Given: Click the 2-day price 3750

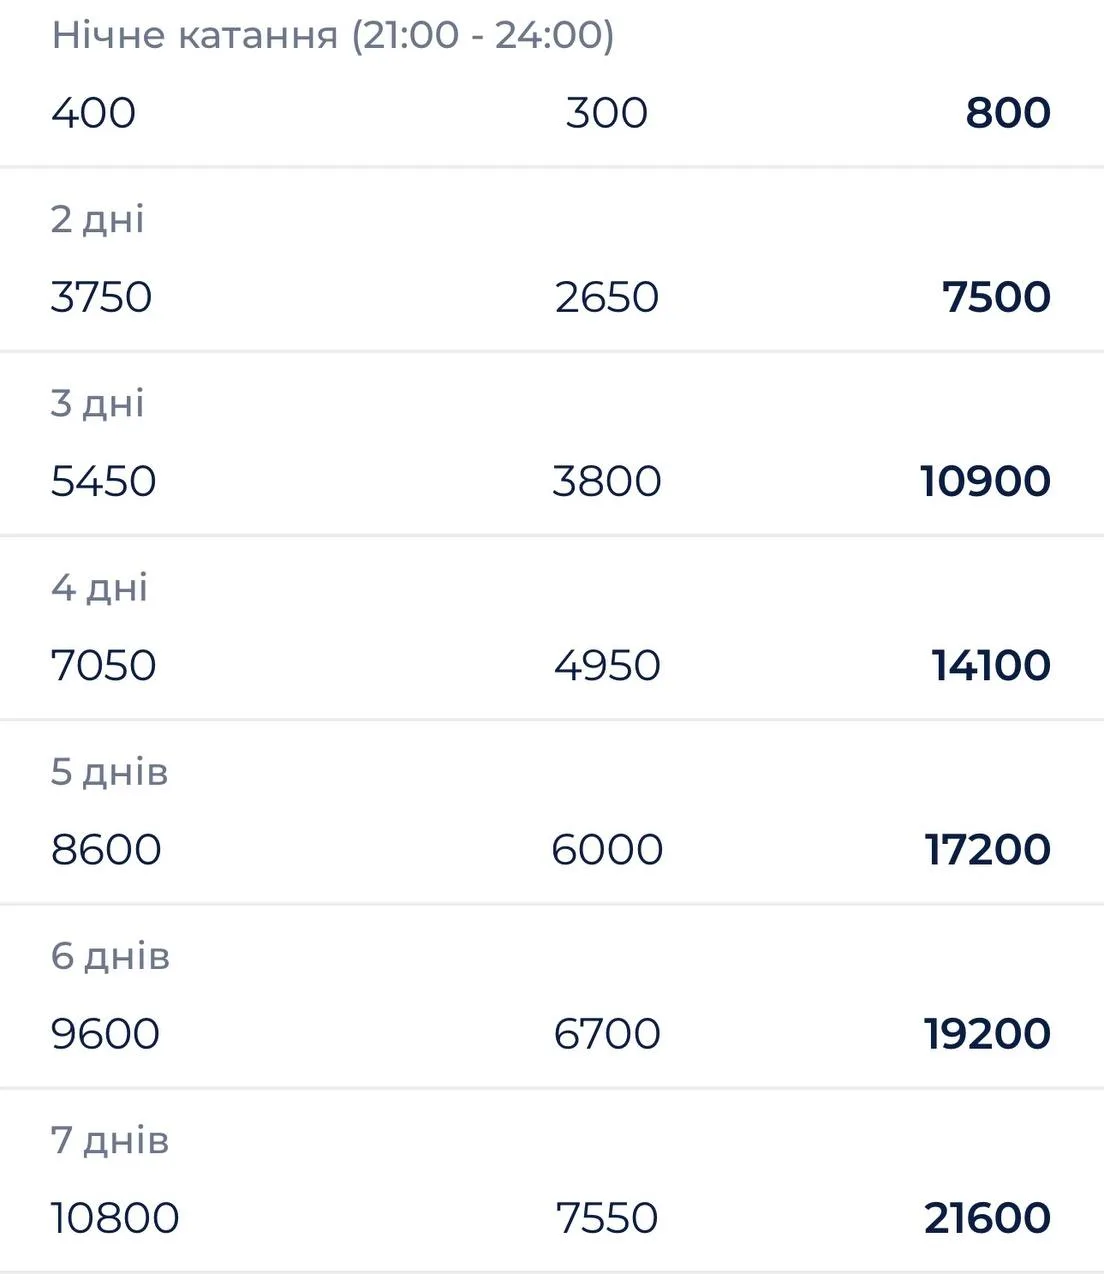Looking at the screenshot, I should point(101,297).
